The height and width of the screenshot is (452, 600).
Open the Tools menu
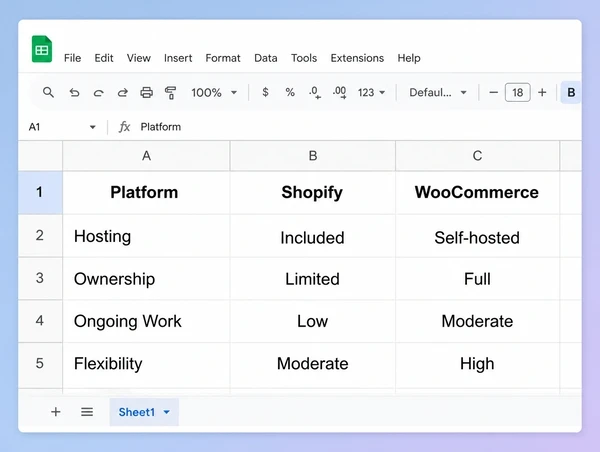click(x=304, y=58)
